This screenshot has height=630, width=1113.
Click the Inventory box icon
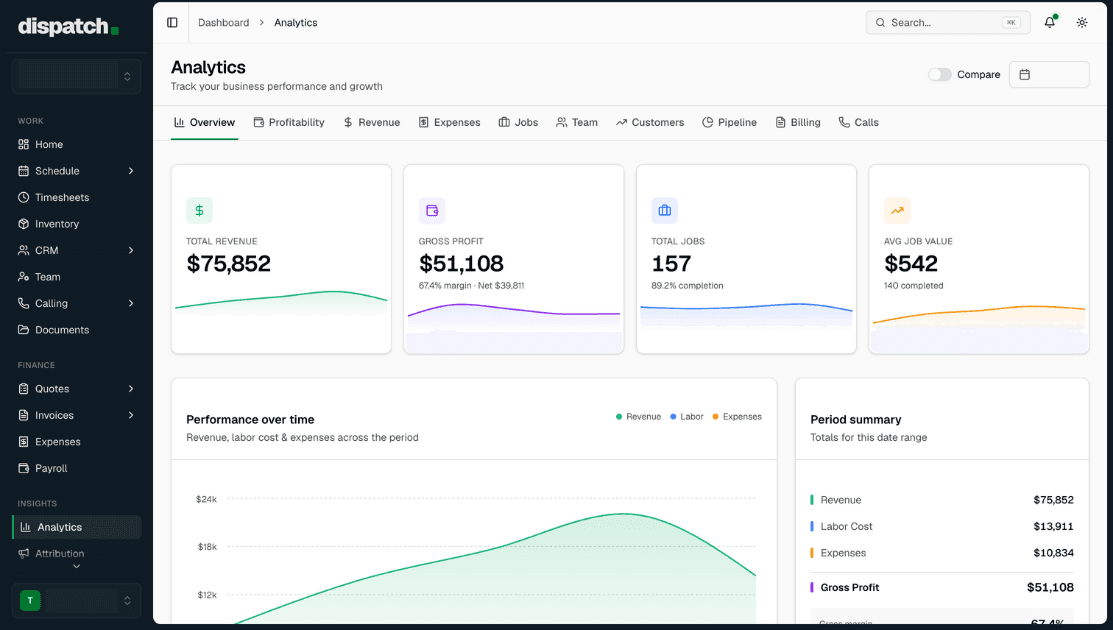click(23, 223)
